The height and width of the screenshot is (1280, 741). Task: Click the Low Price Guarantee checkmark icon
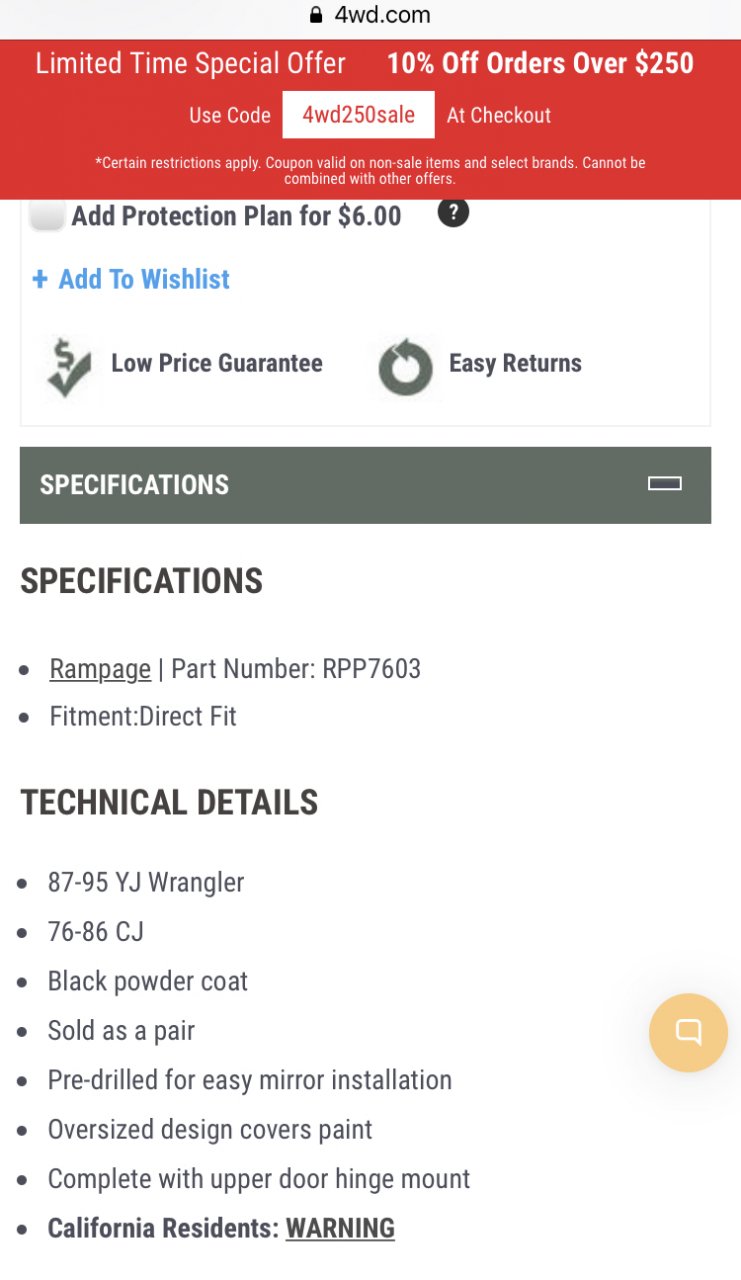[x=68, y=368]
